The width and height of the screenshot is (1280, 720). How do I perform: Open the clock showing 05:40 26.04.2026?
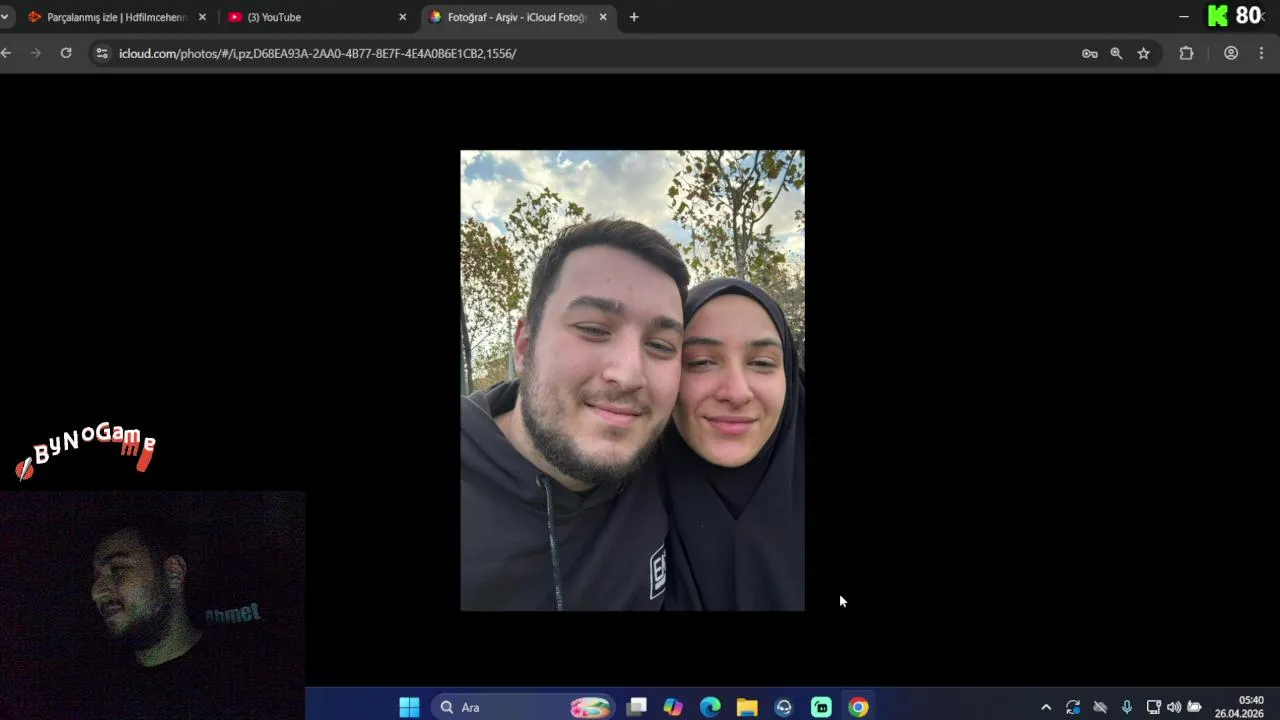pos(1239,707)
